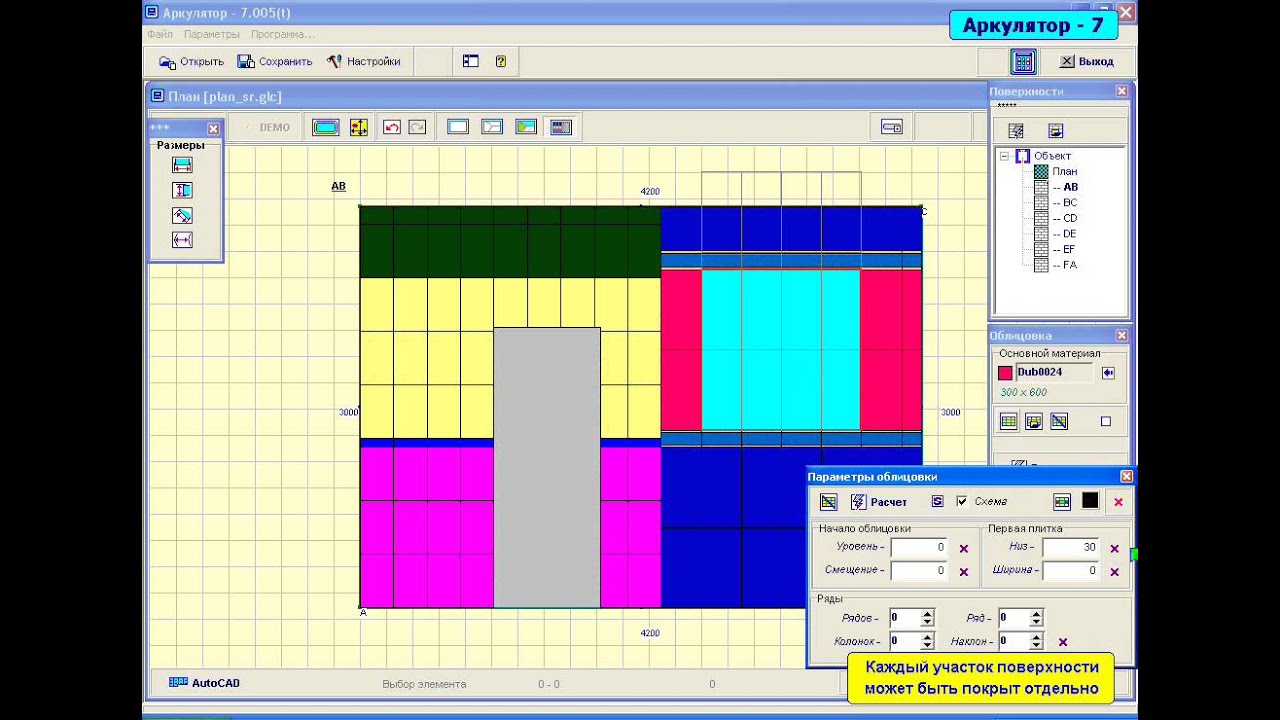
Task: Open the Параметры menu
Action: point(212,34)
